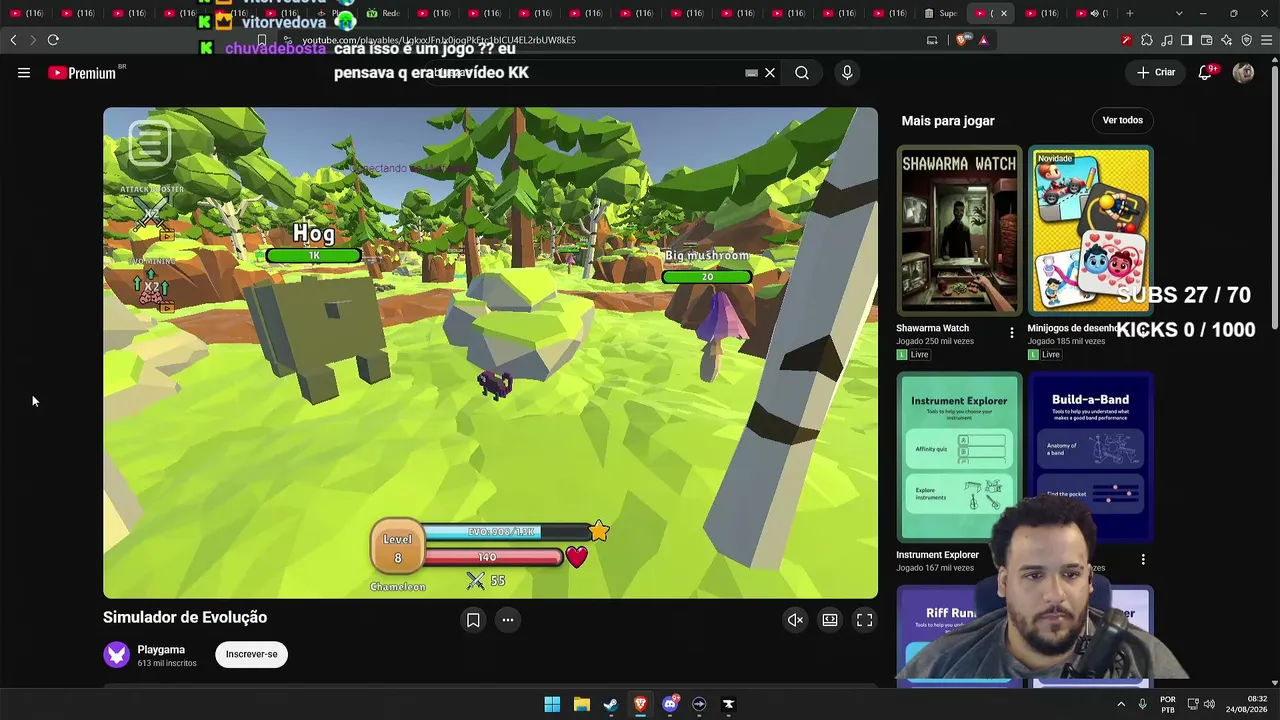Open a new browser tab

point(1130,13)
